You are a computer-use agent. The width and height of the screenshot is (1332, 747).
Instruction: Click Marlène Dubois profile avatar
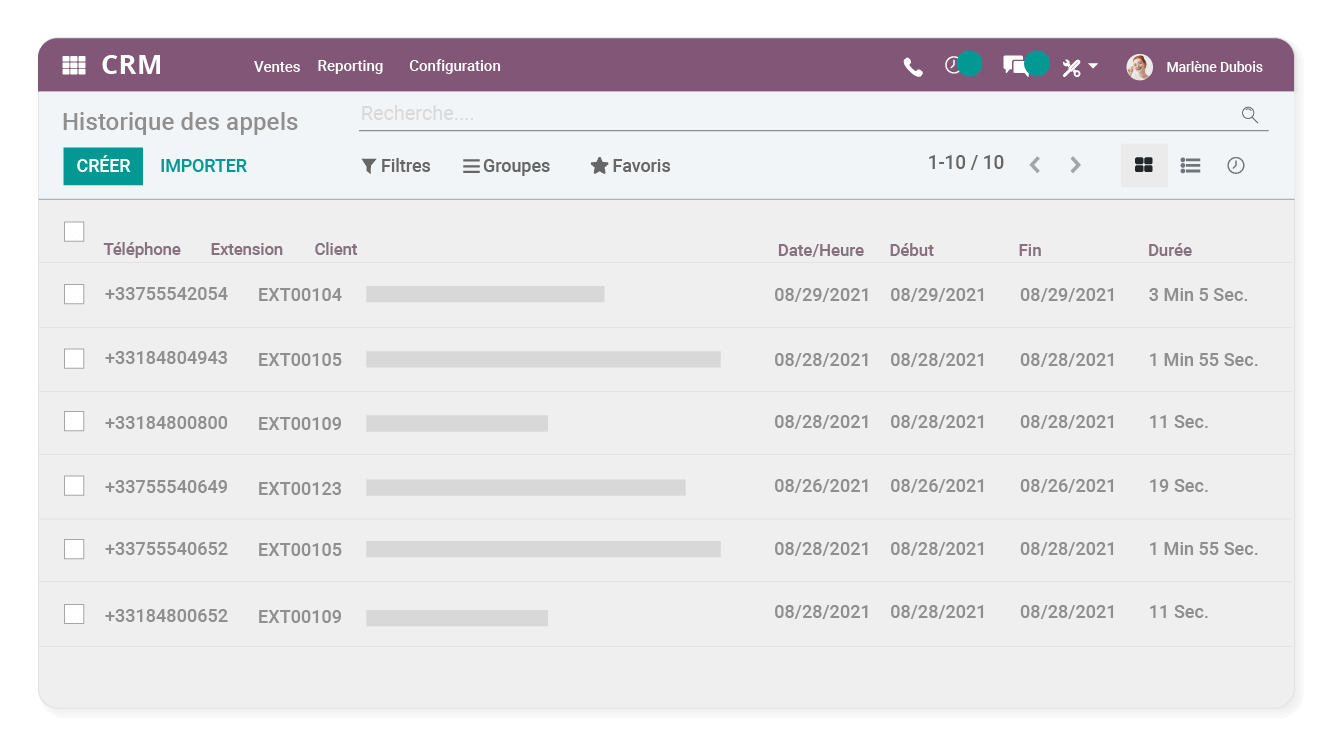[x=1139, y=66]
